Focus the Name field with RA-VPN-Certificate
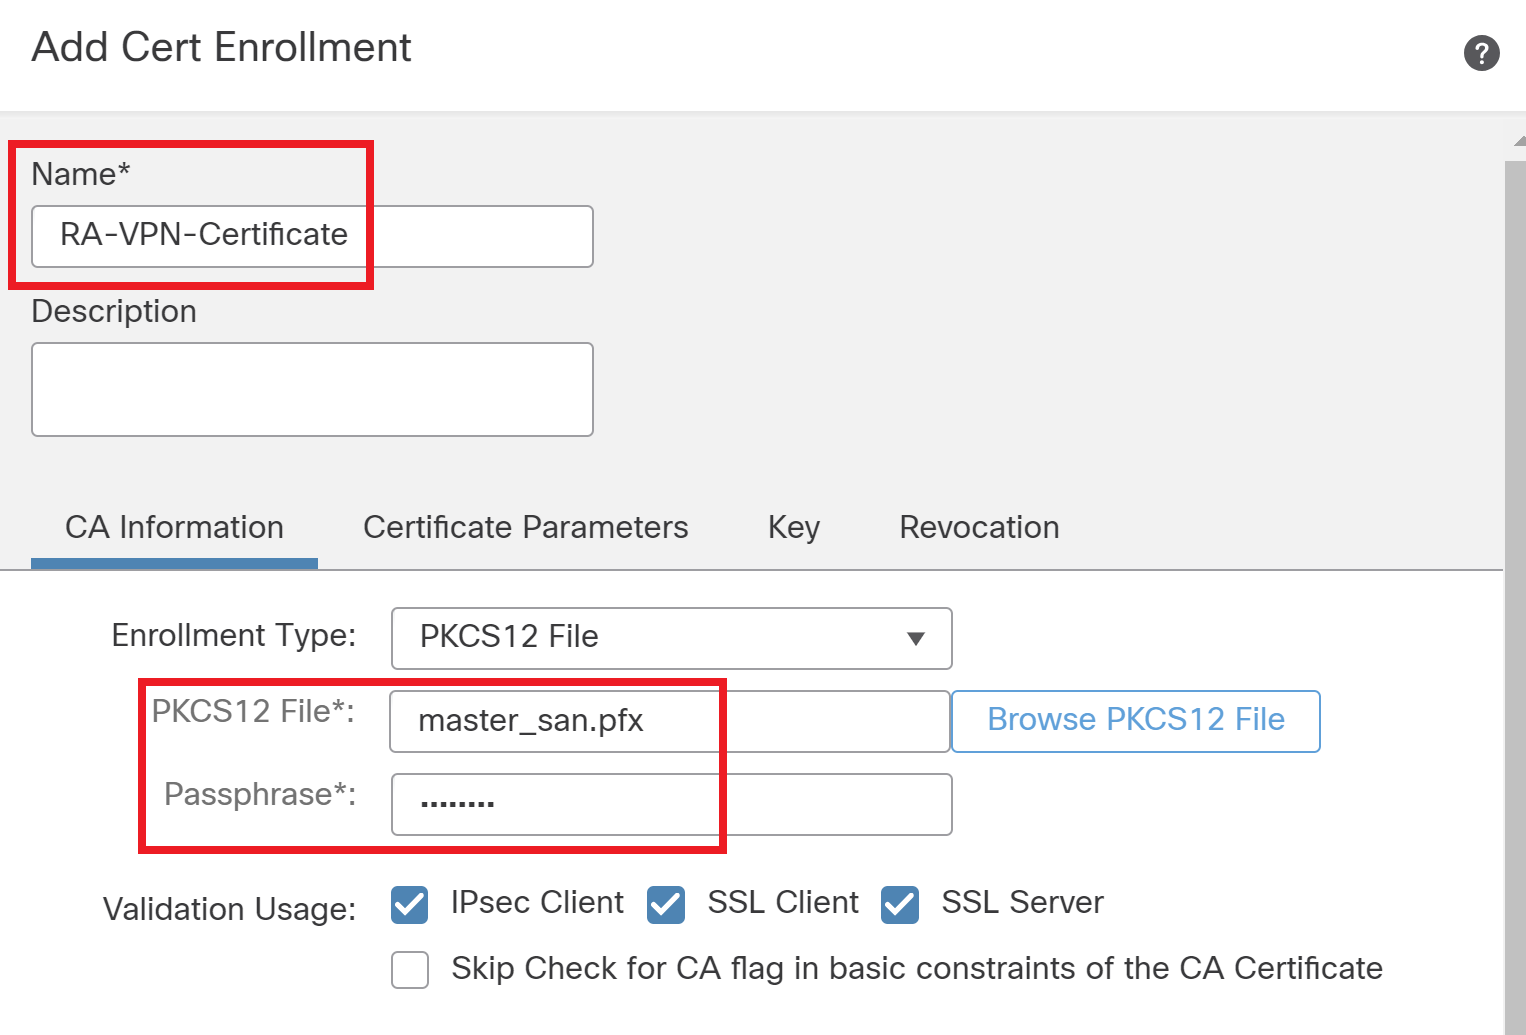1526x1035 pixels. tap(312, 236)
